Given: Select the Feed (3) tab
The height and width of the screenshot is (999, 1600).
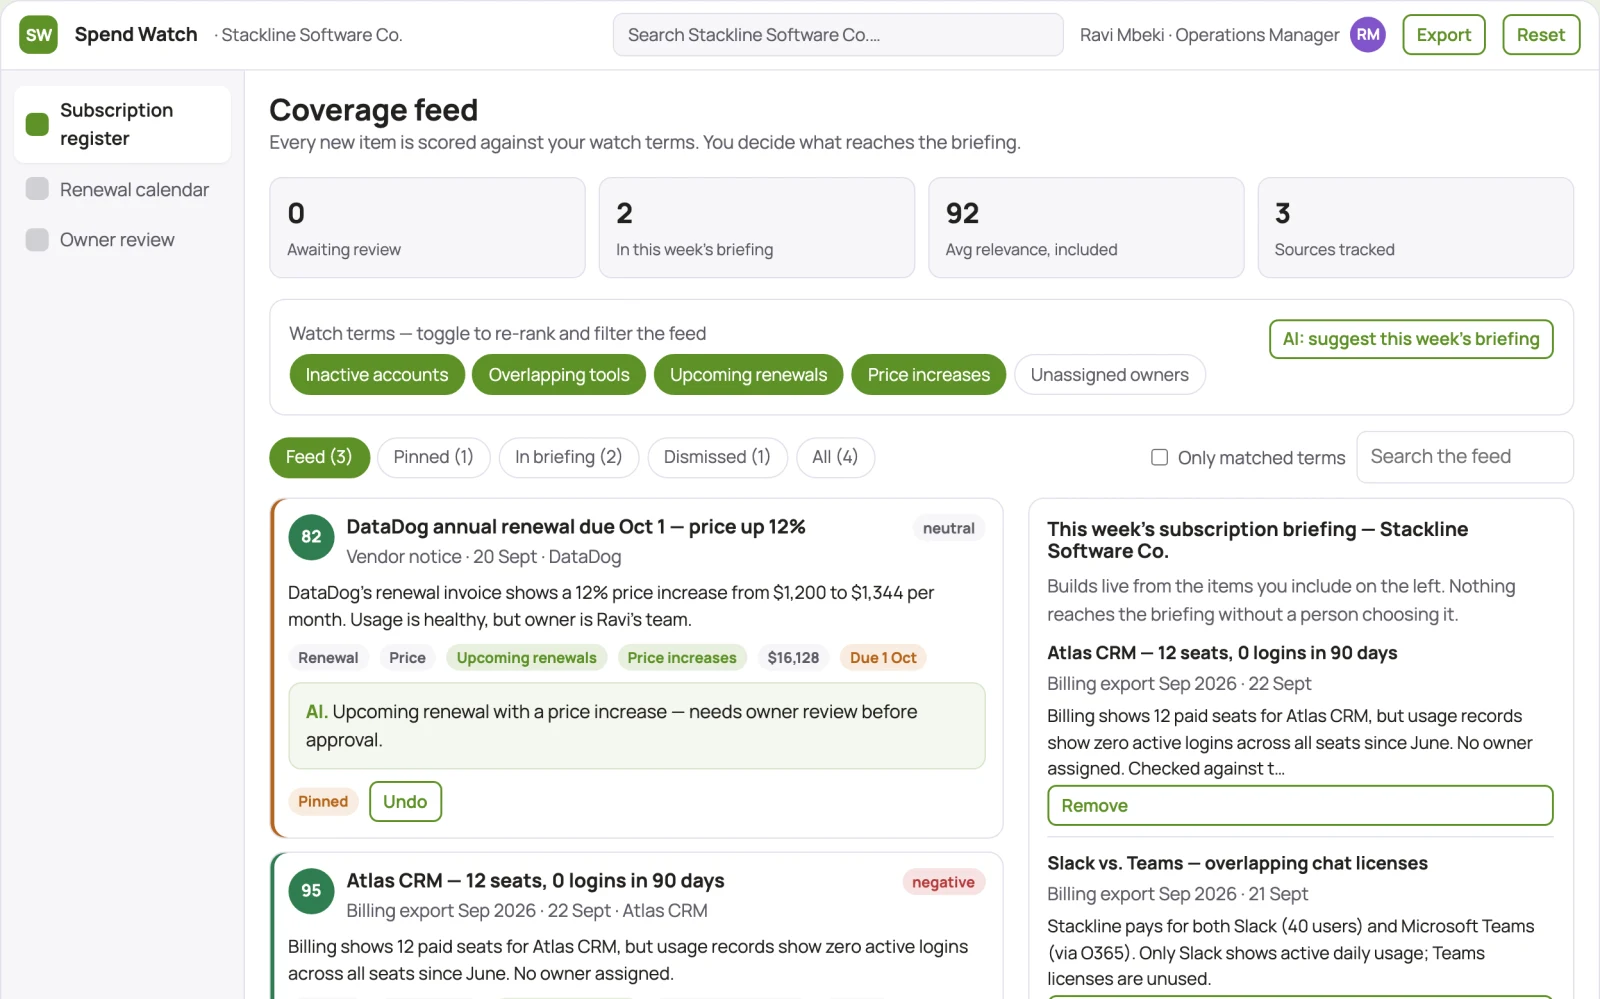Looking at the screenshot, I should 319,457.
